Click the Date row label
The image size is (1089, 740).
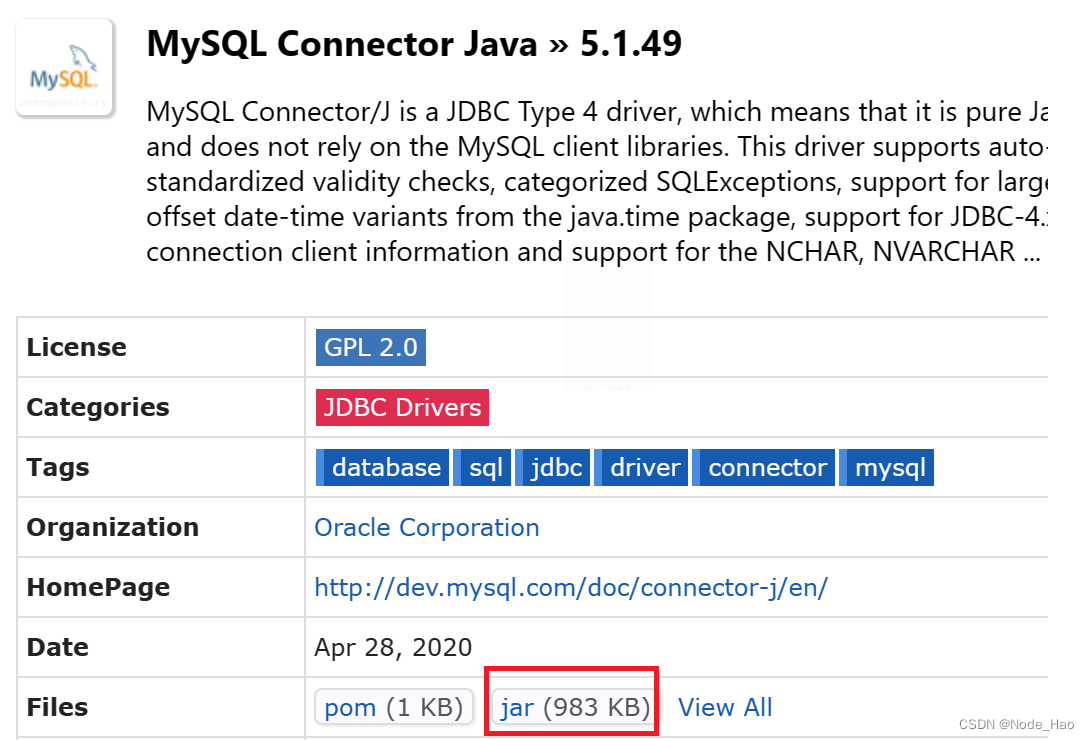tap(58, 647)
